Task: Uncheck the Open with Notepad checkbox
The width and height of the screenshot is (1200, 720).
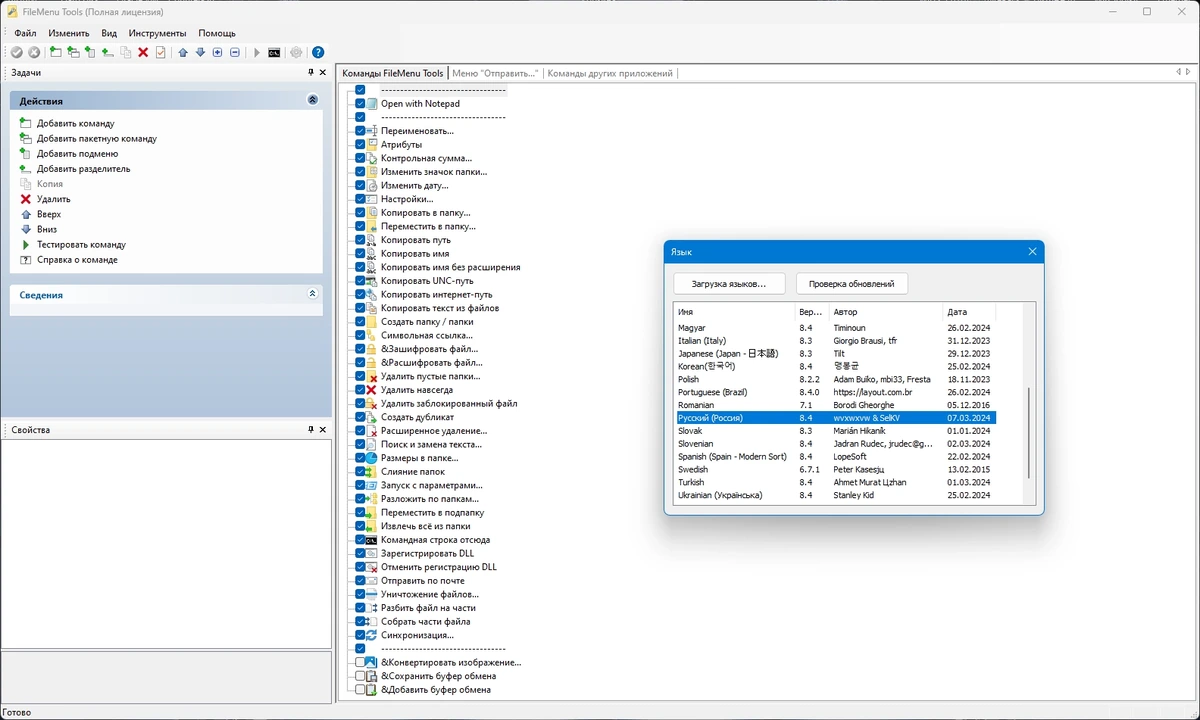Action: coord(360,104)
